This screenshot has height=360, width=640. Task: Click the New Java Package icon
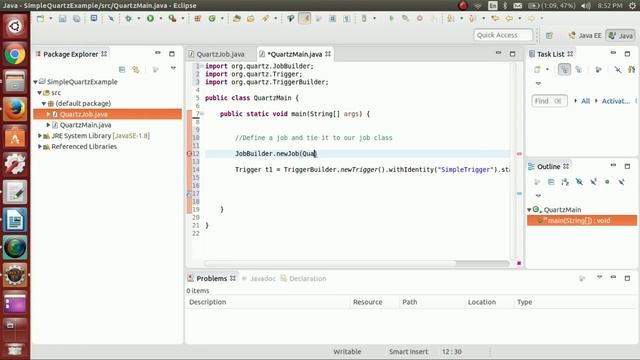(198, 18)
